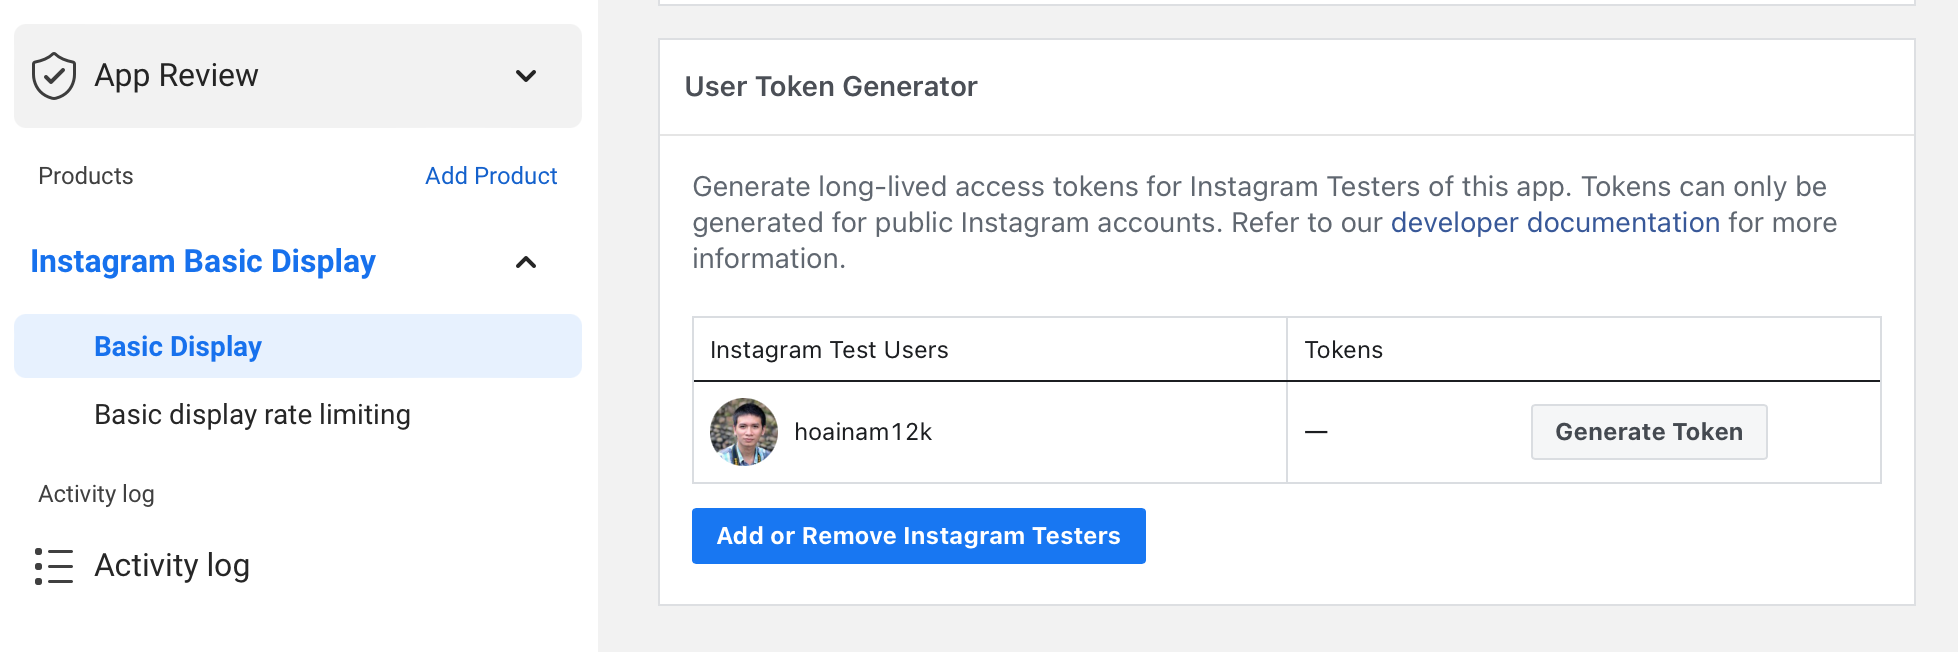Select Basic Display in the sidebar
The image size is (1958, 652).
click(177, 346)
